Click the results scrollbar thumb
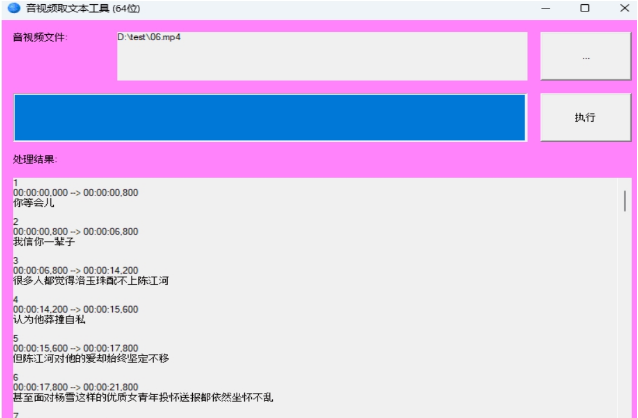 (x=625, y=201)
